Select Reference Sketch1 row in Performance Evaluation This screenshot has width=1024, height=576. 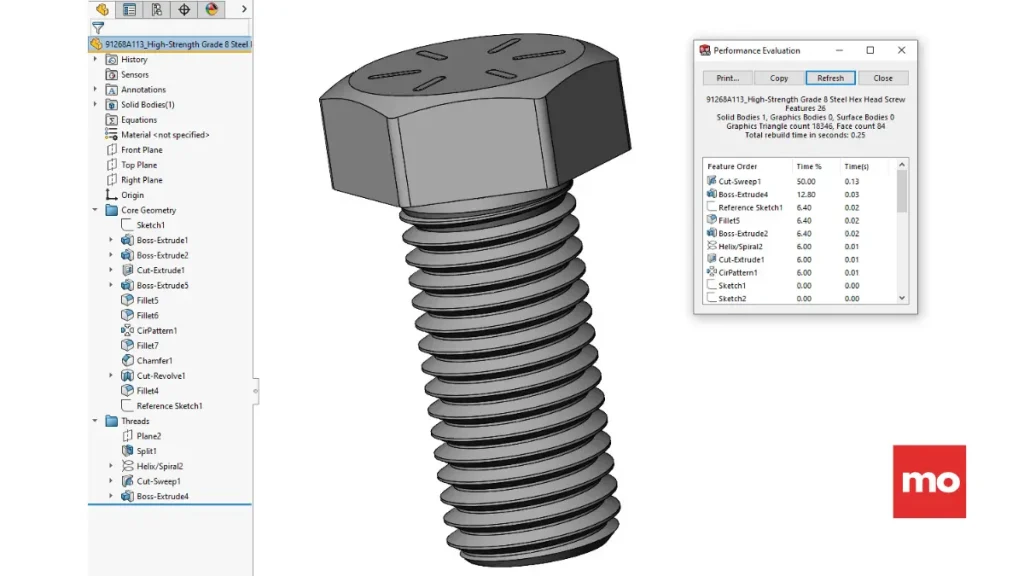click(799, 208)
